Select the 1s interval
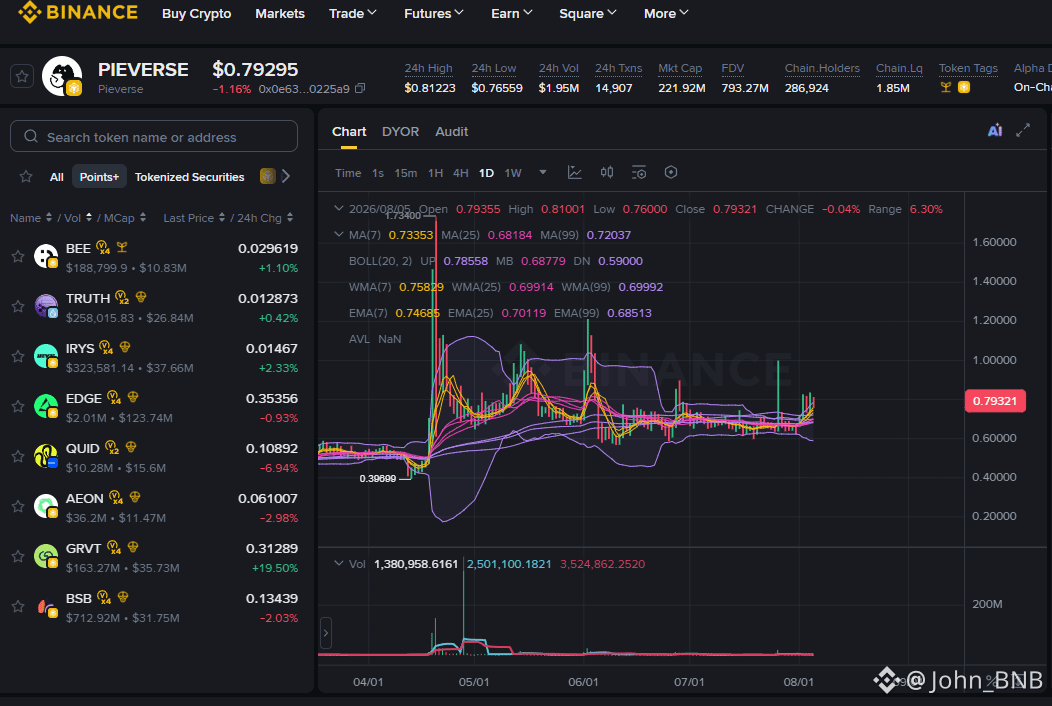This screenshot has height=706, width=1052. point(378,173)
